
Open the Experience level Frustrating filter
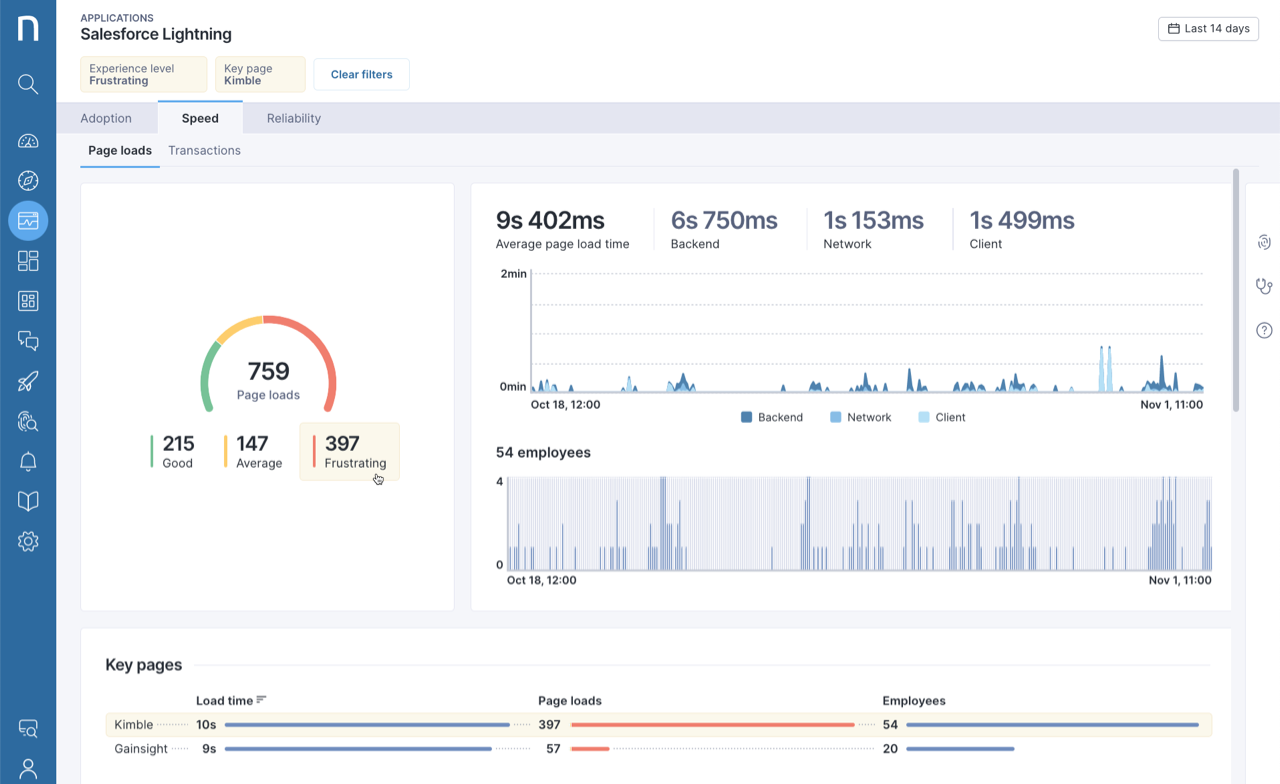(x=143, y=74)
